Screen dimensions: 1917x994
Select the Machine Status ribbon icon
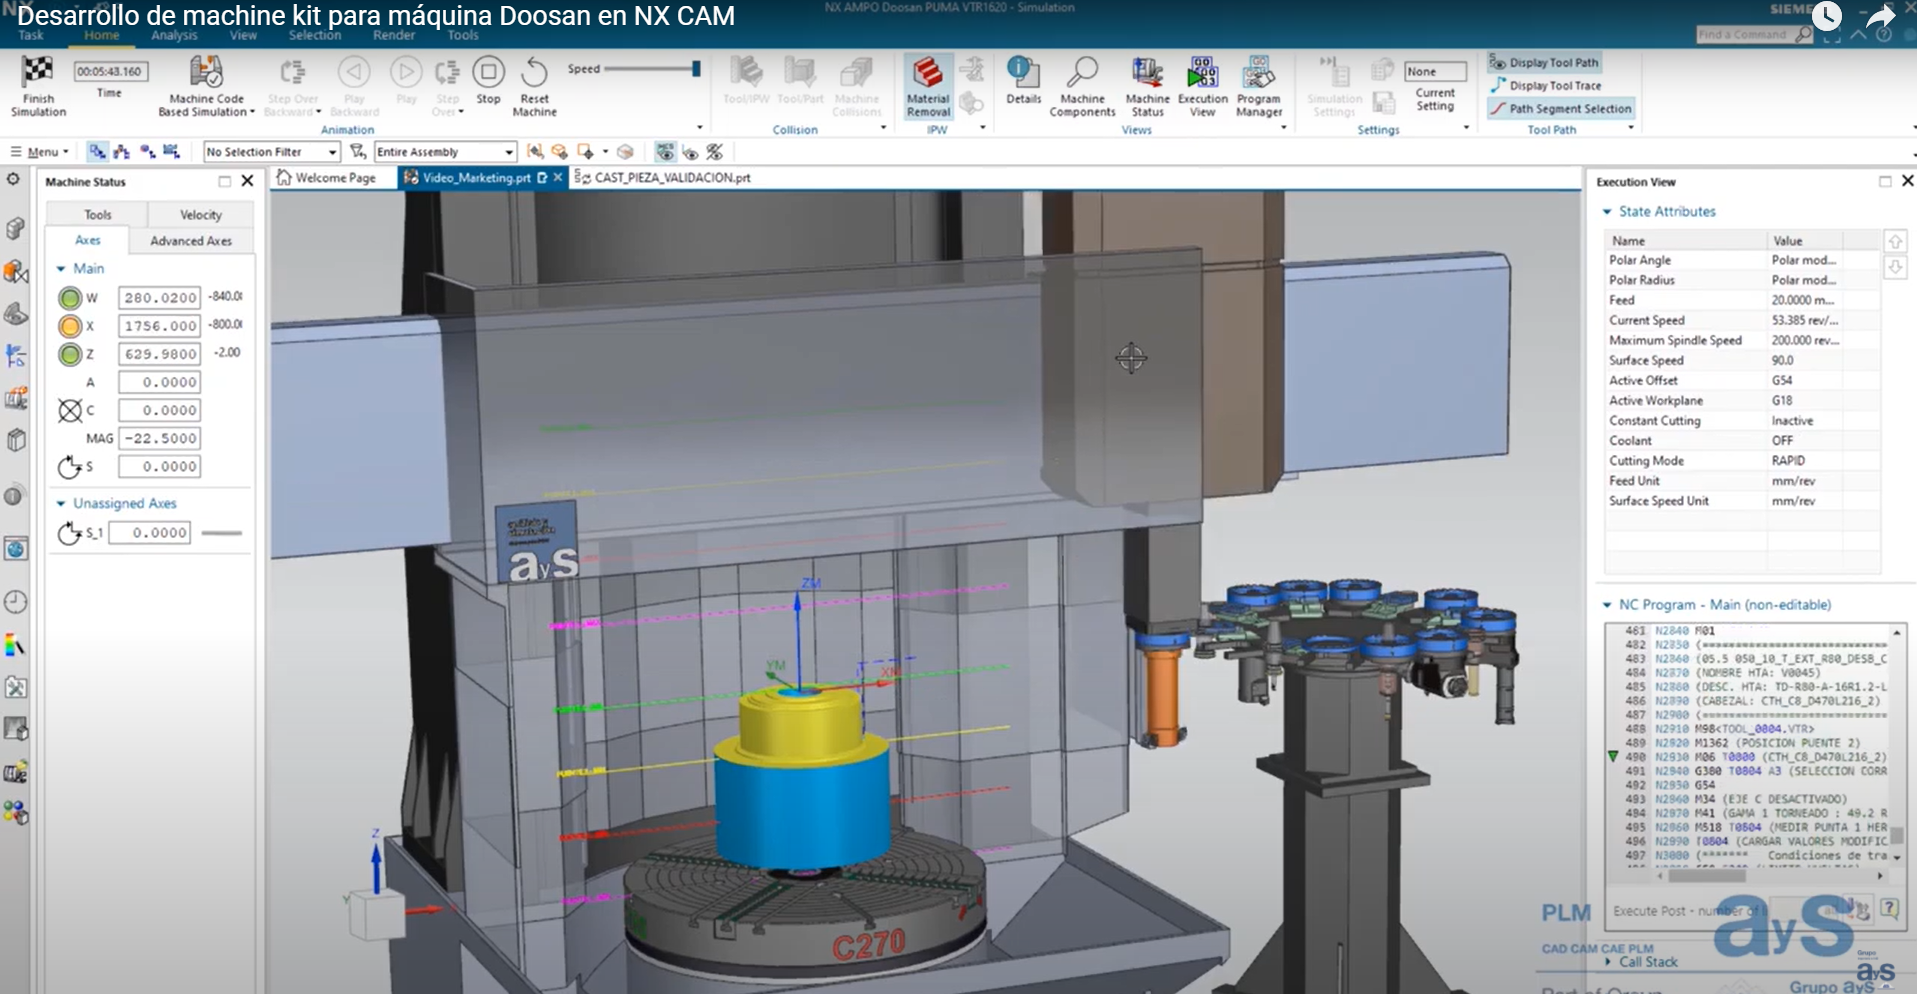tap(1147, 85)
